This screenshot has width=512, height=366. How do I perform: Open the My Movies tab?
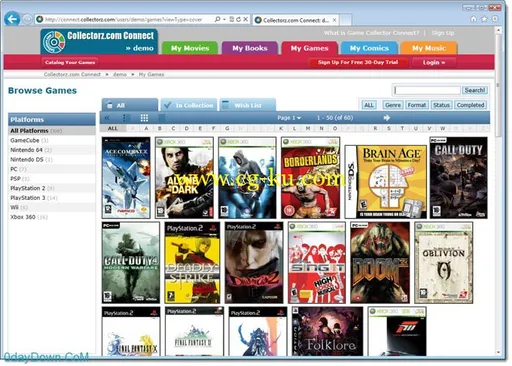coord(190,48)
